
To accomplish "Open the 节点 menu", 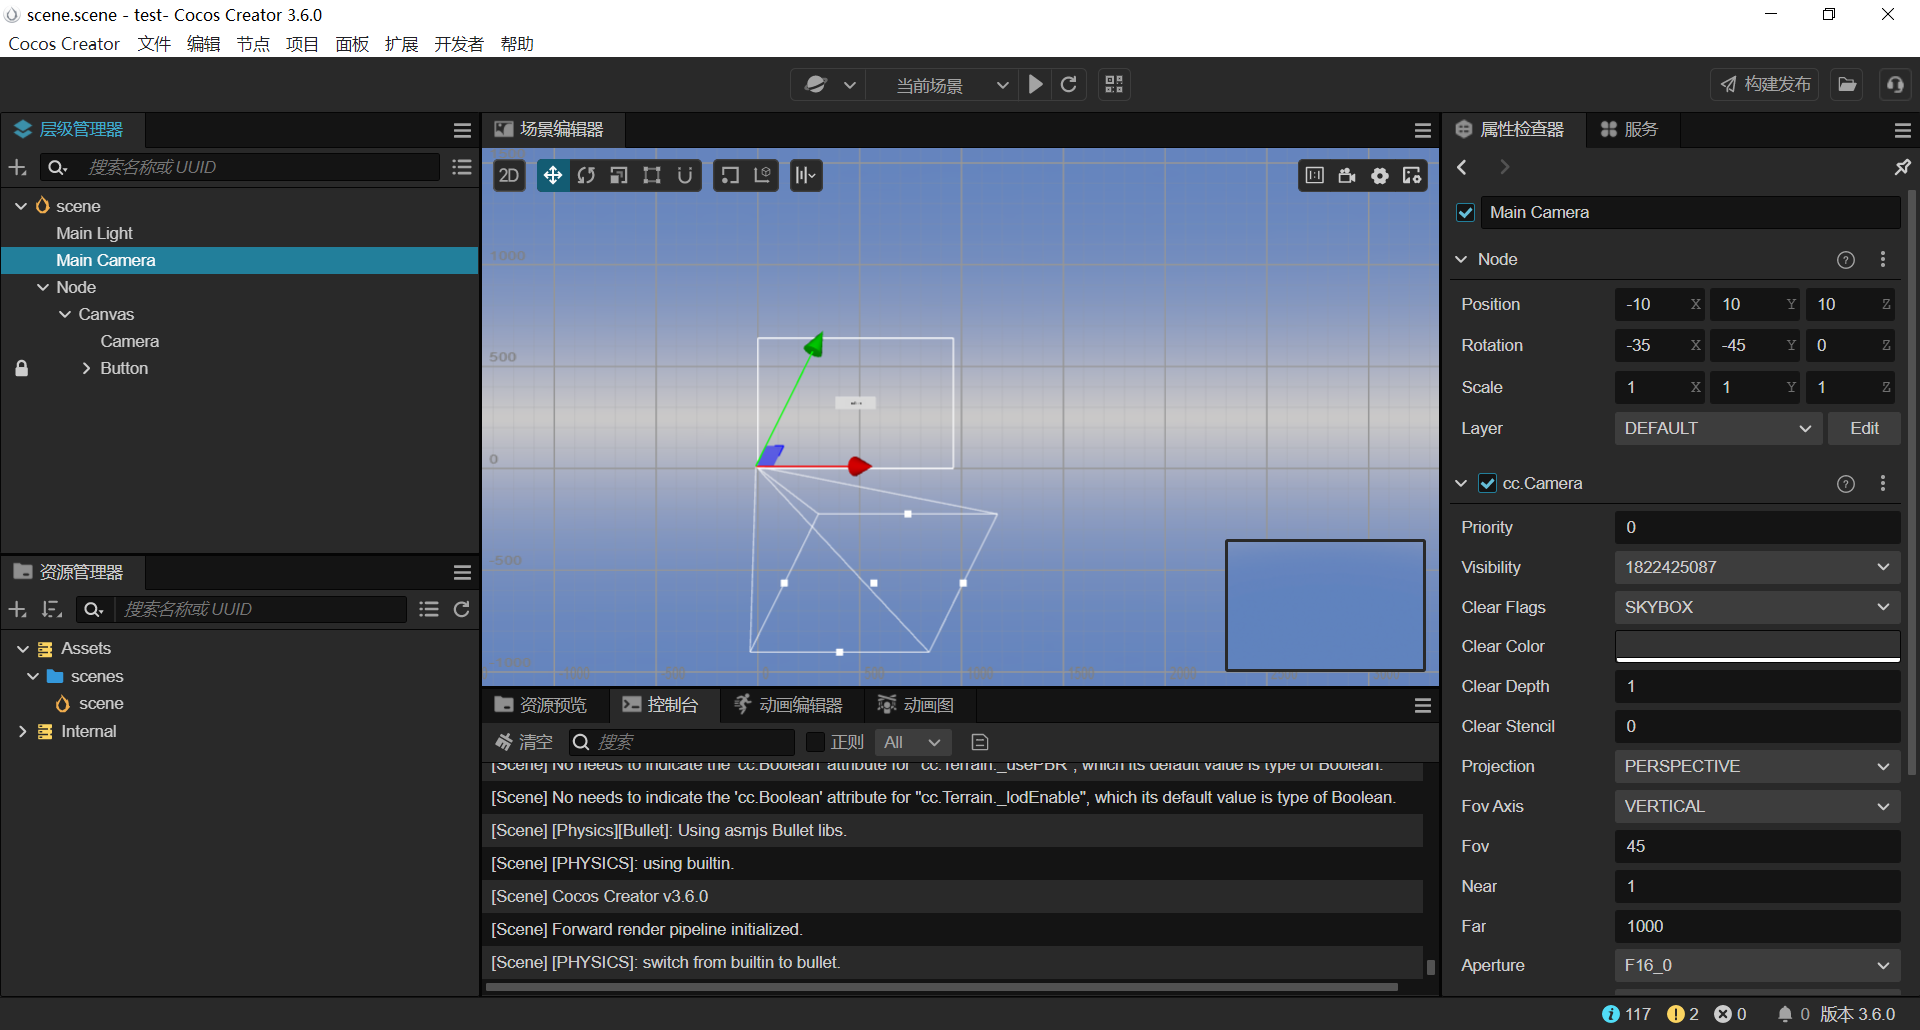I will (253, 44).
